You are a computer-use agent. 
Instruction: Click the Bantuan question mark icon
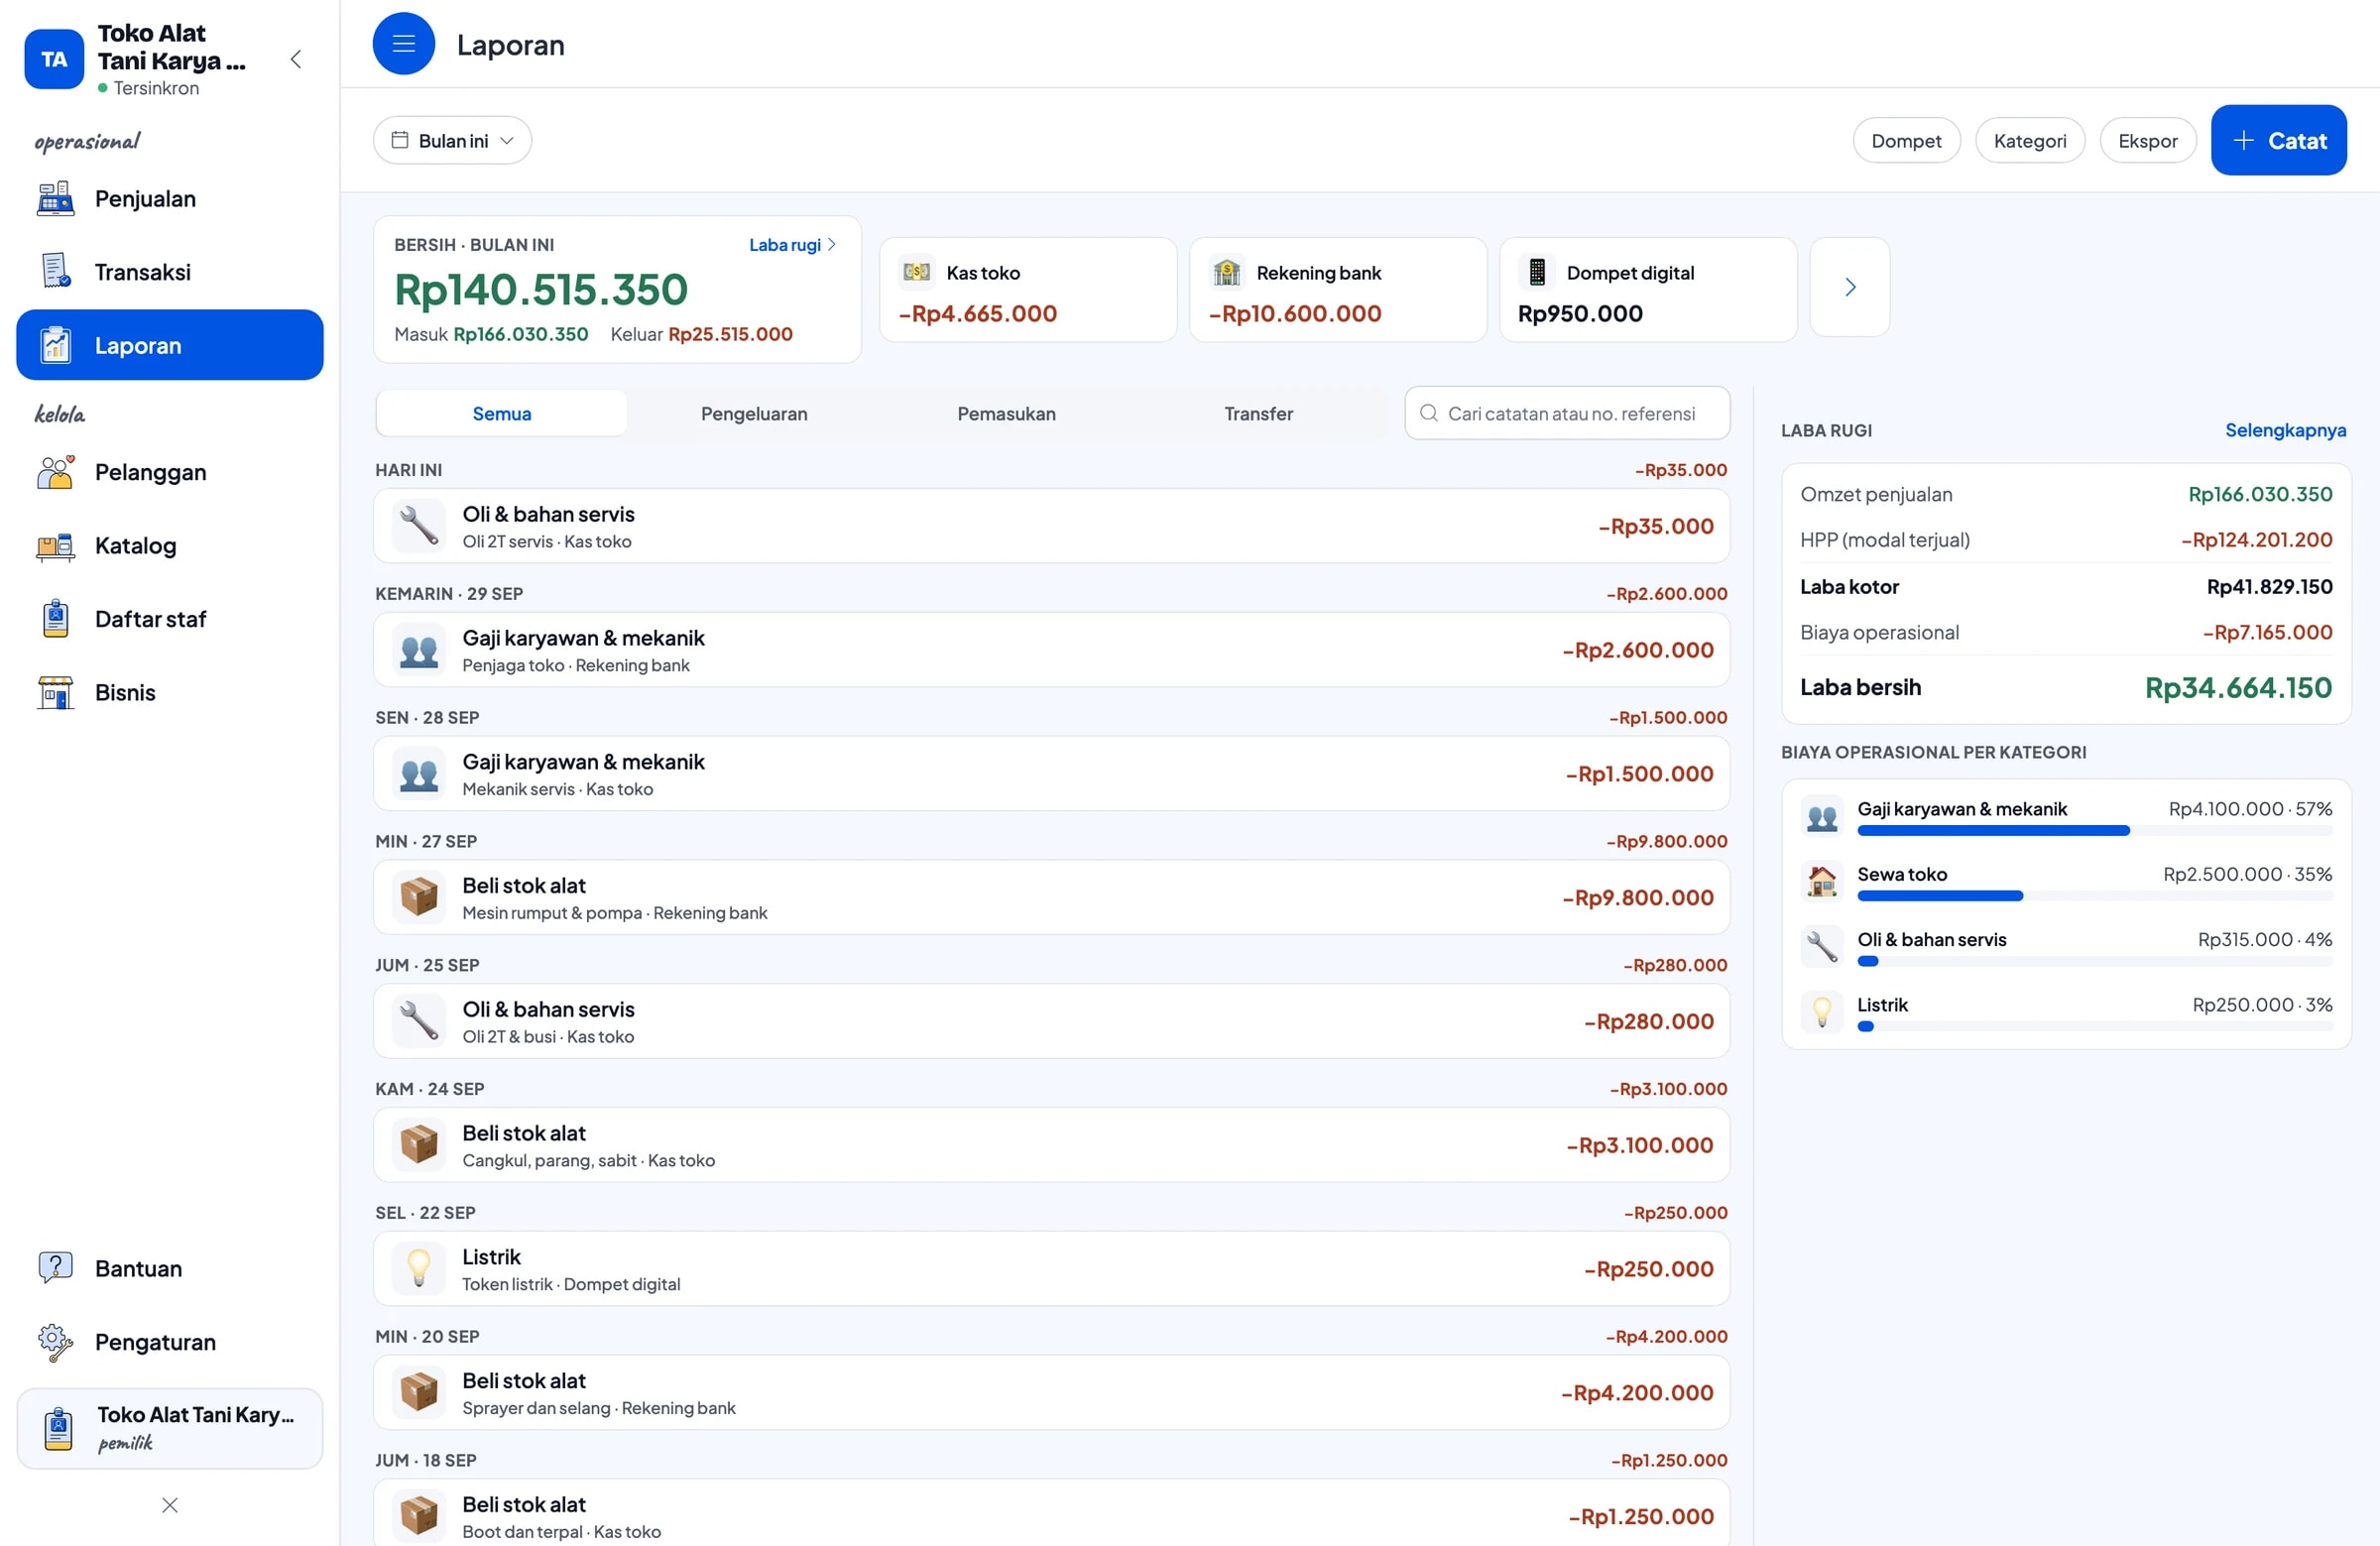coord(55,1268)
